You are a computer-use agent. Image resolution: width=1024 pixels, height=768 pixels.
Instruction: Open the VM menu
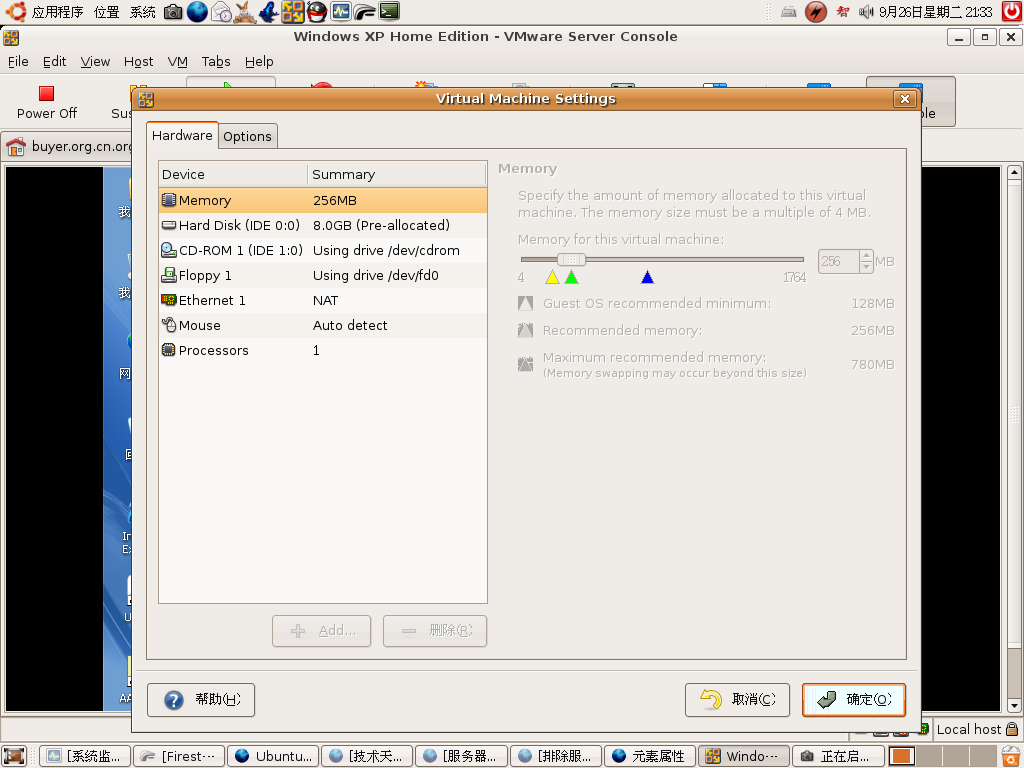[178, 61]
